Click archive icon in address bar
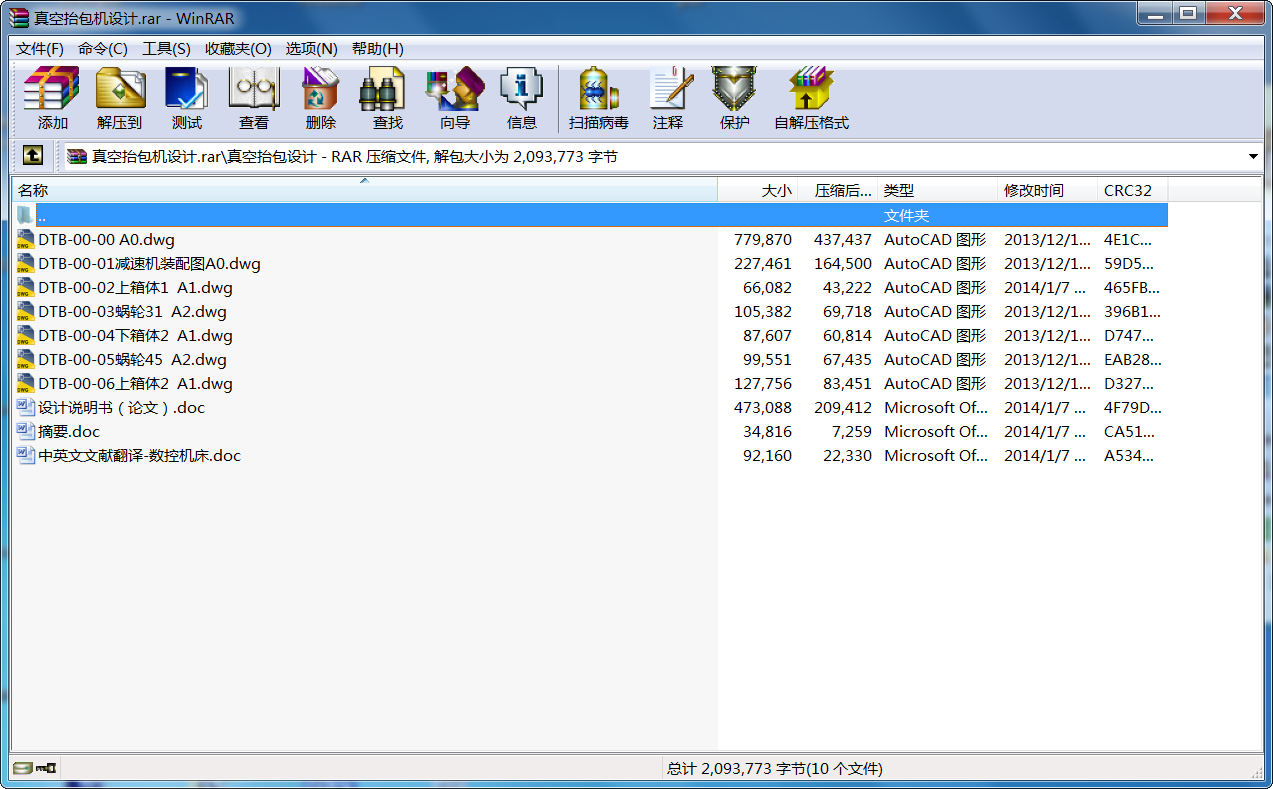 77,156
